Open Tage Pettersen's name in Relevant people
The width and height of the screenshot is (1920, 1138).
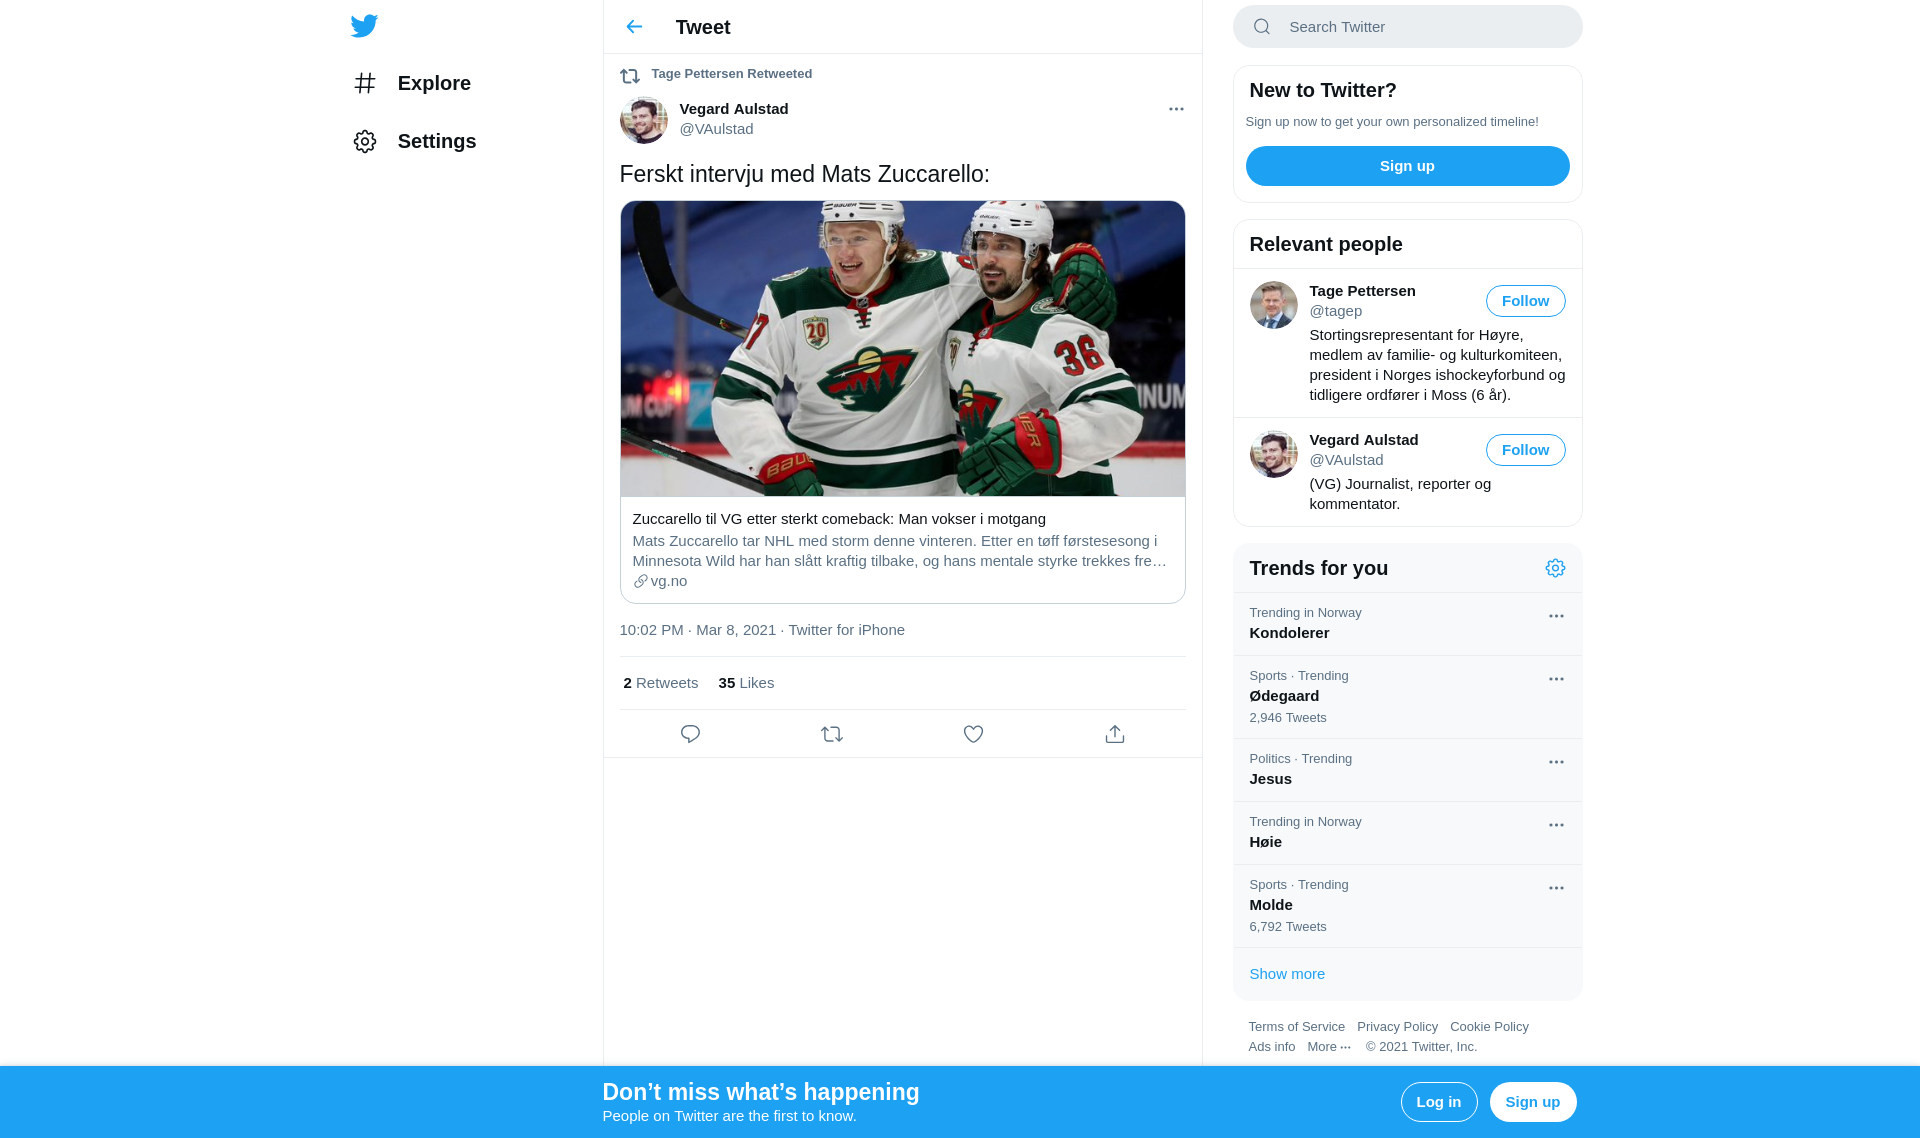click(x=1363, y=291)
